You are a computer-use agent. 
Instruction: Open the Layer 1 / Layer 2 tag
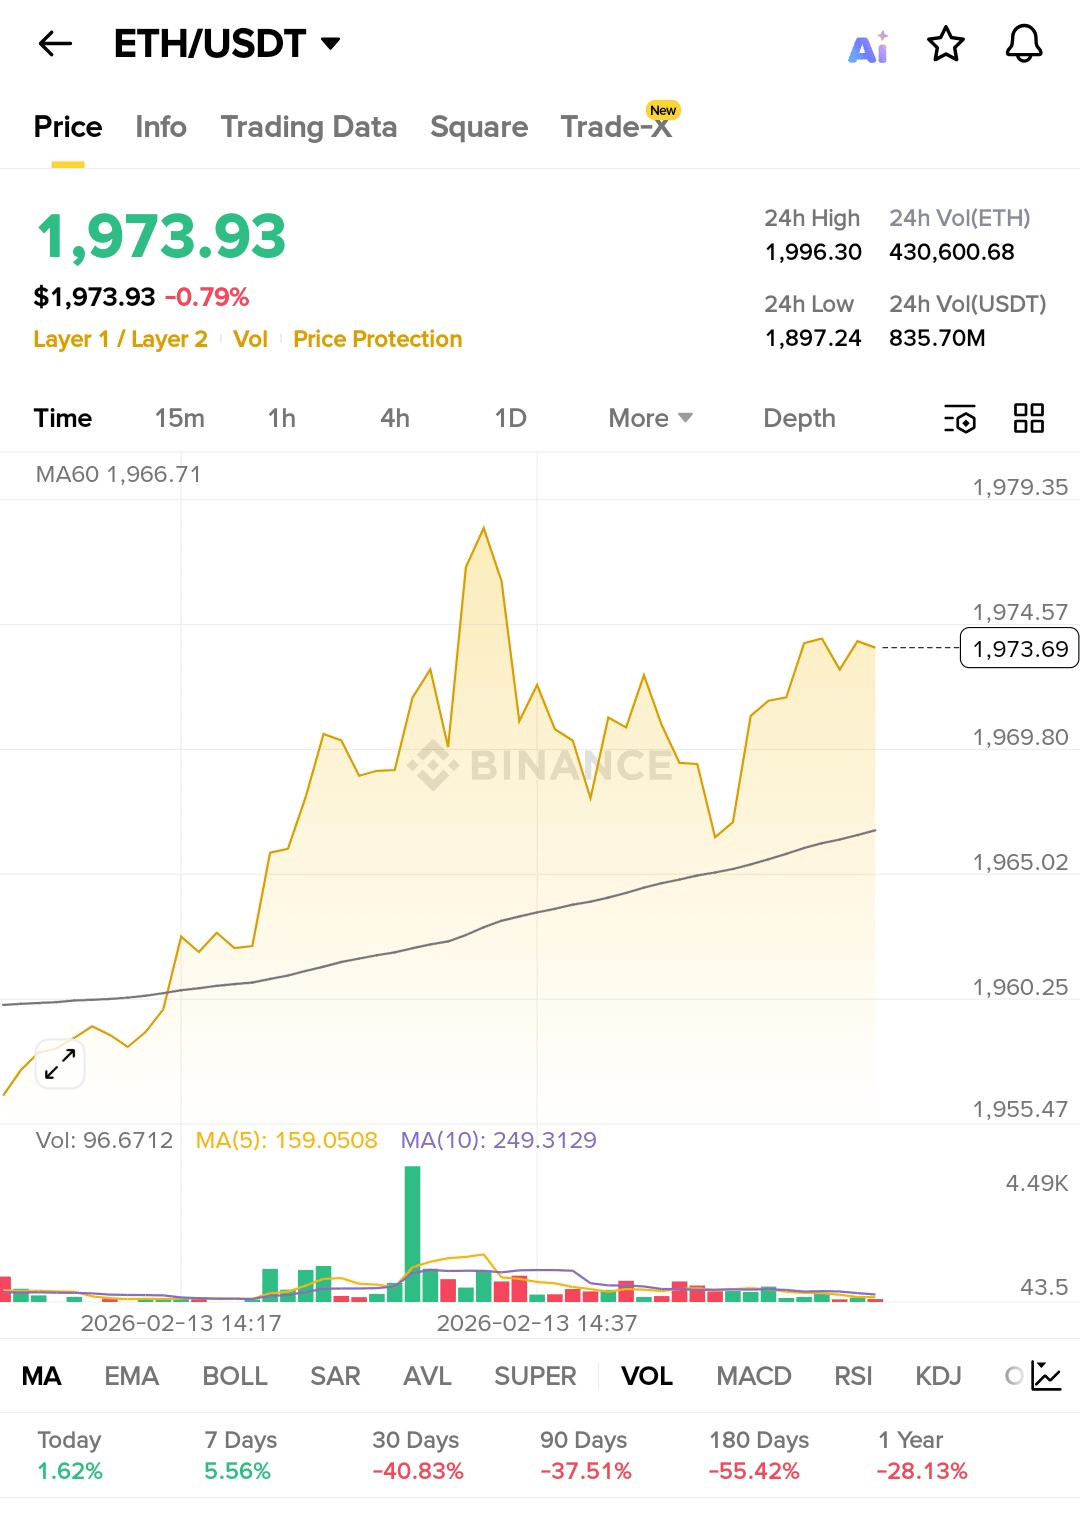[120, 339]
